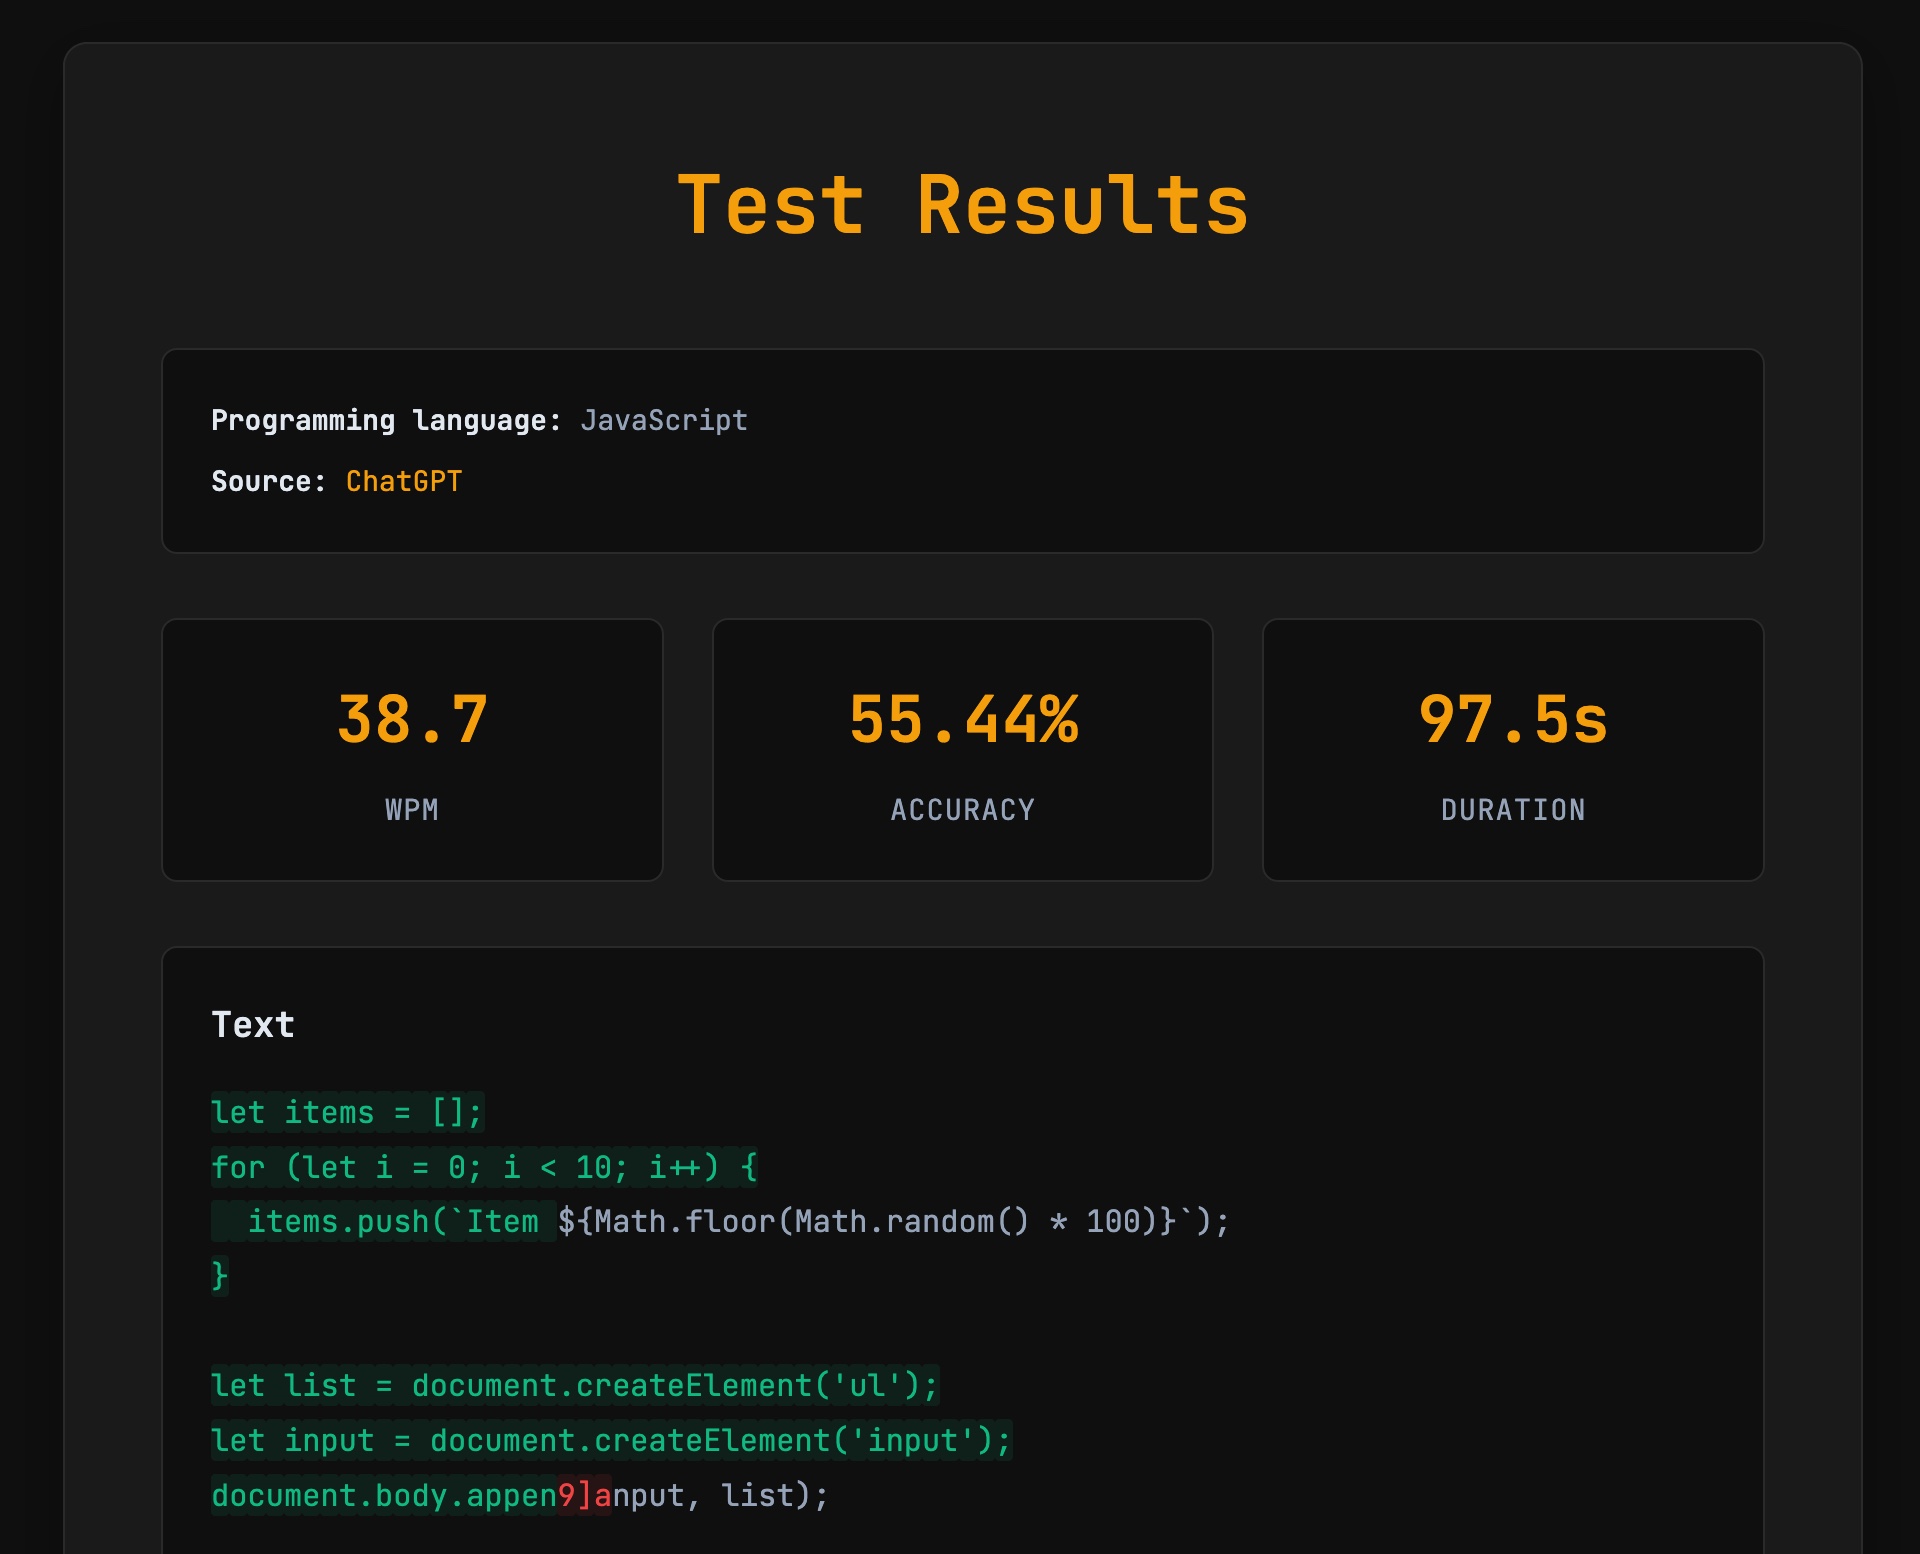Screen dimensions: 1920x1554
Task: Click the 'let items = [];' code line
Action: pos(347,1112)
